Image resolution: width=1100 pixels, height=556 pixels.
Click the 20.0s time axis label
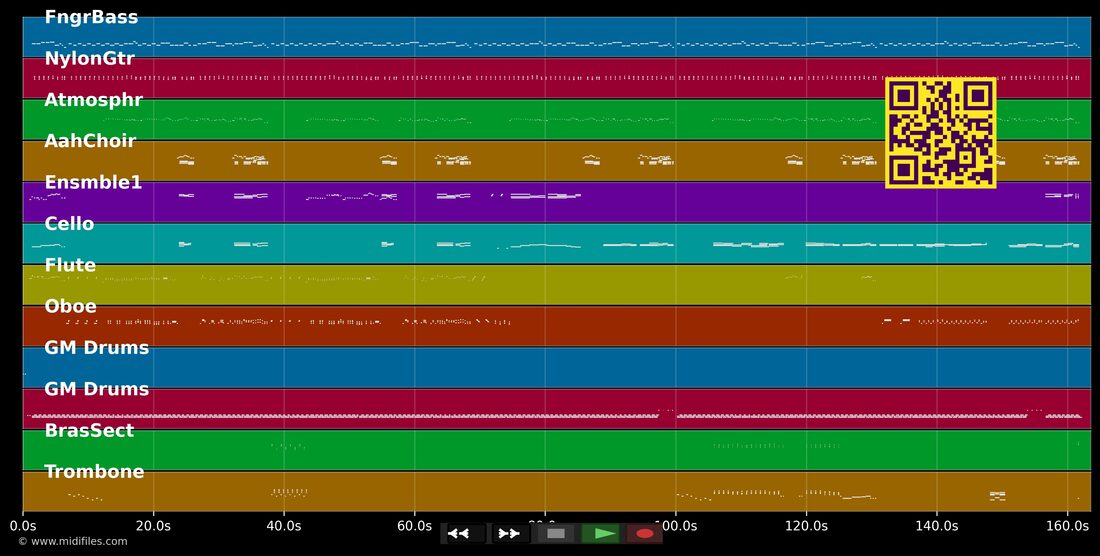[154, 525]
